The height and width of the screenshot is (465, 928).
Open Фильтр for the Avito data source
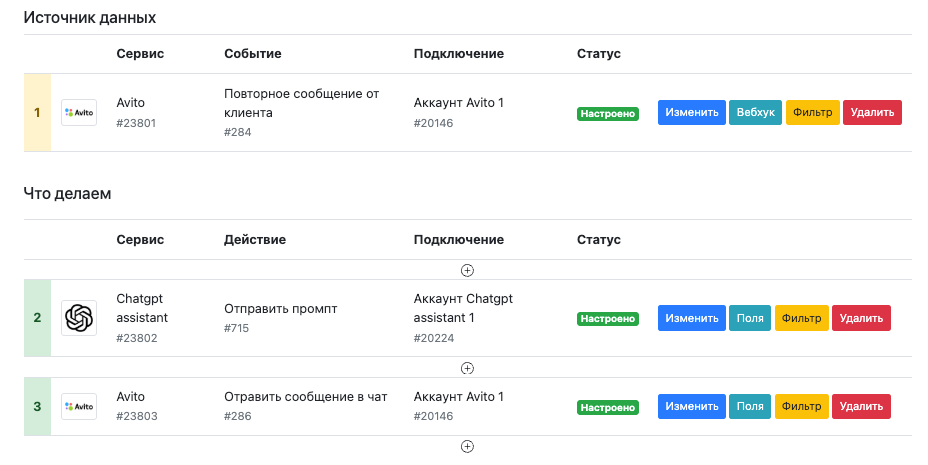(813, 112)
